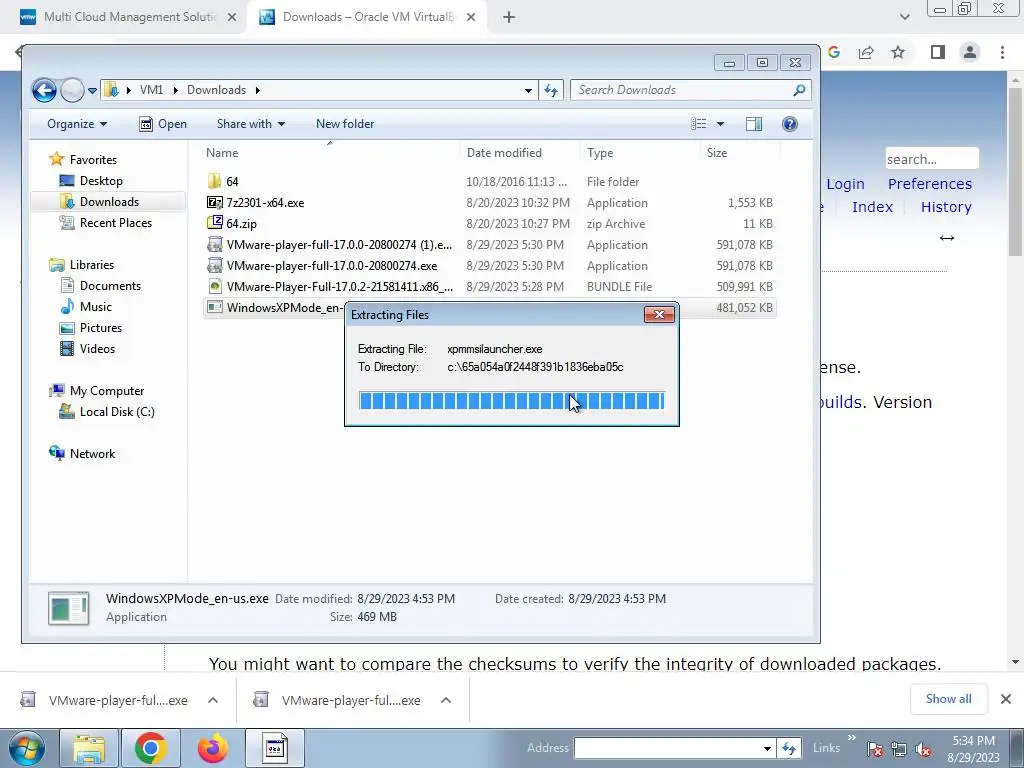Open the Organize menu
This screenshot has height=768, width=1024.
click(77, 124)
